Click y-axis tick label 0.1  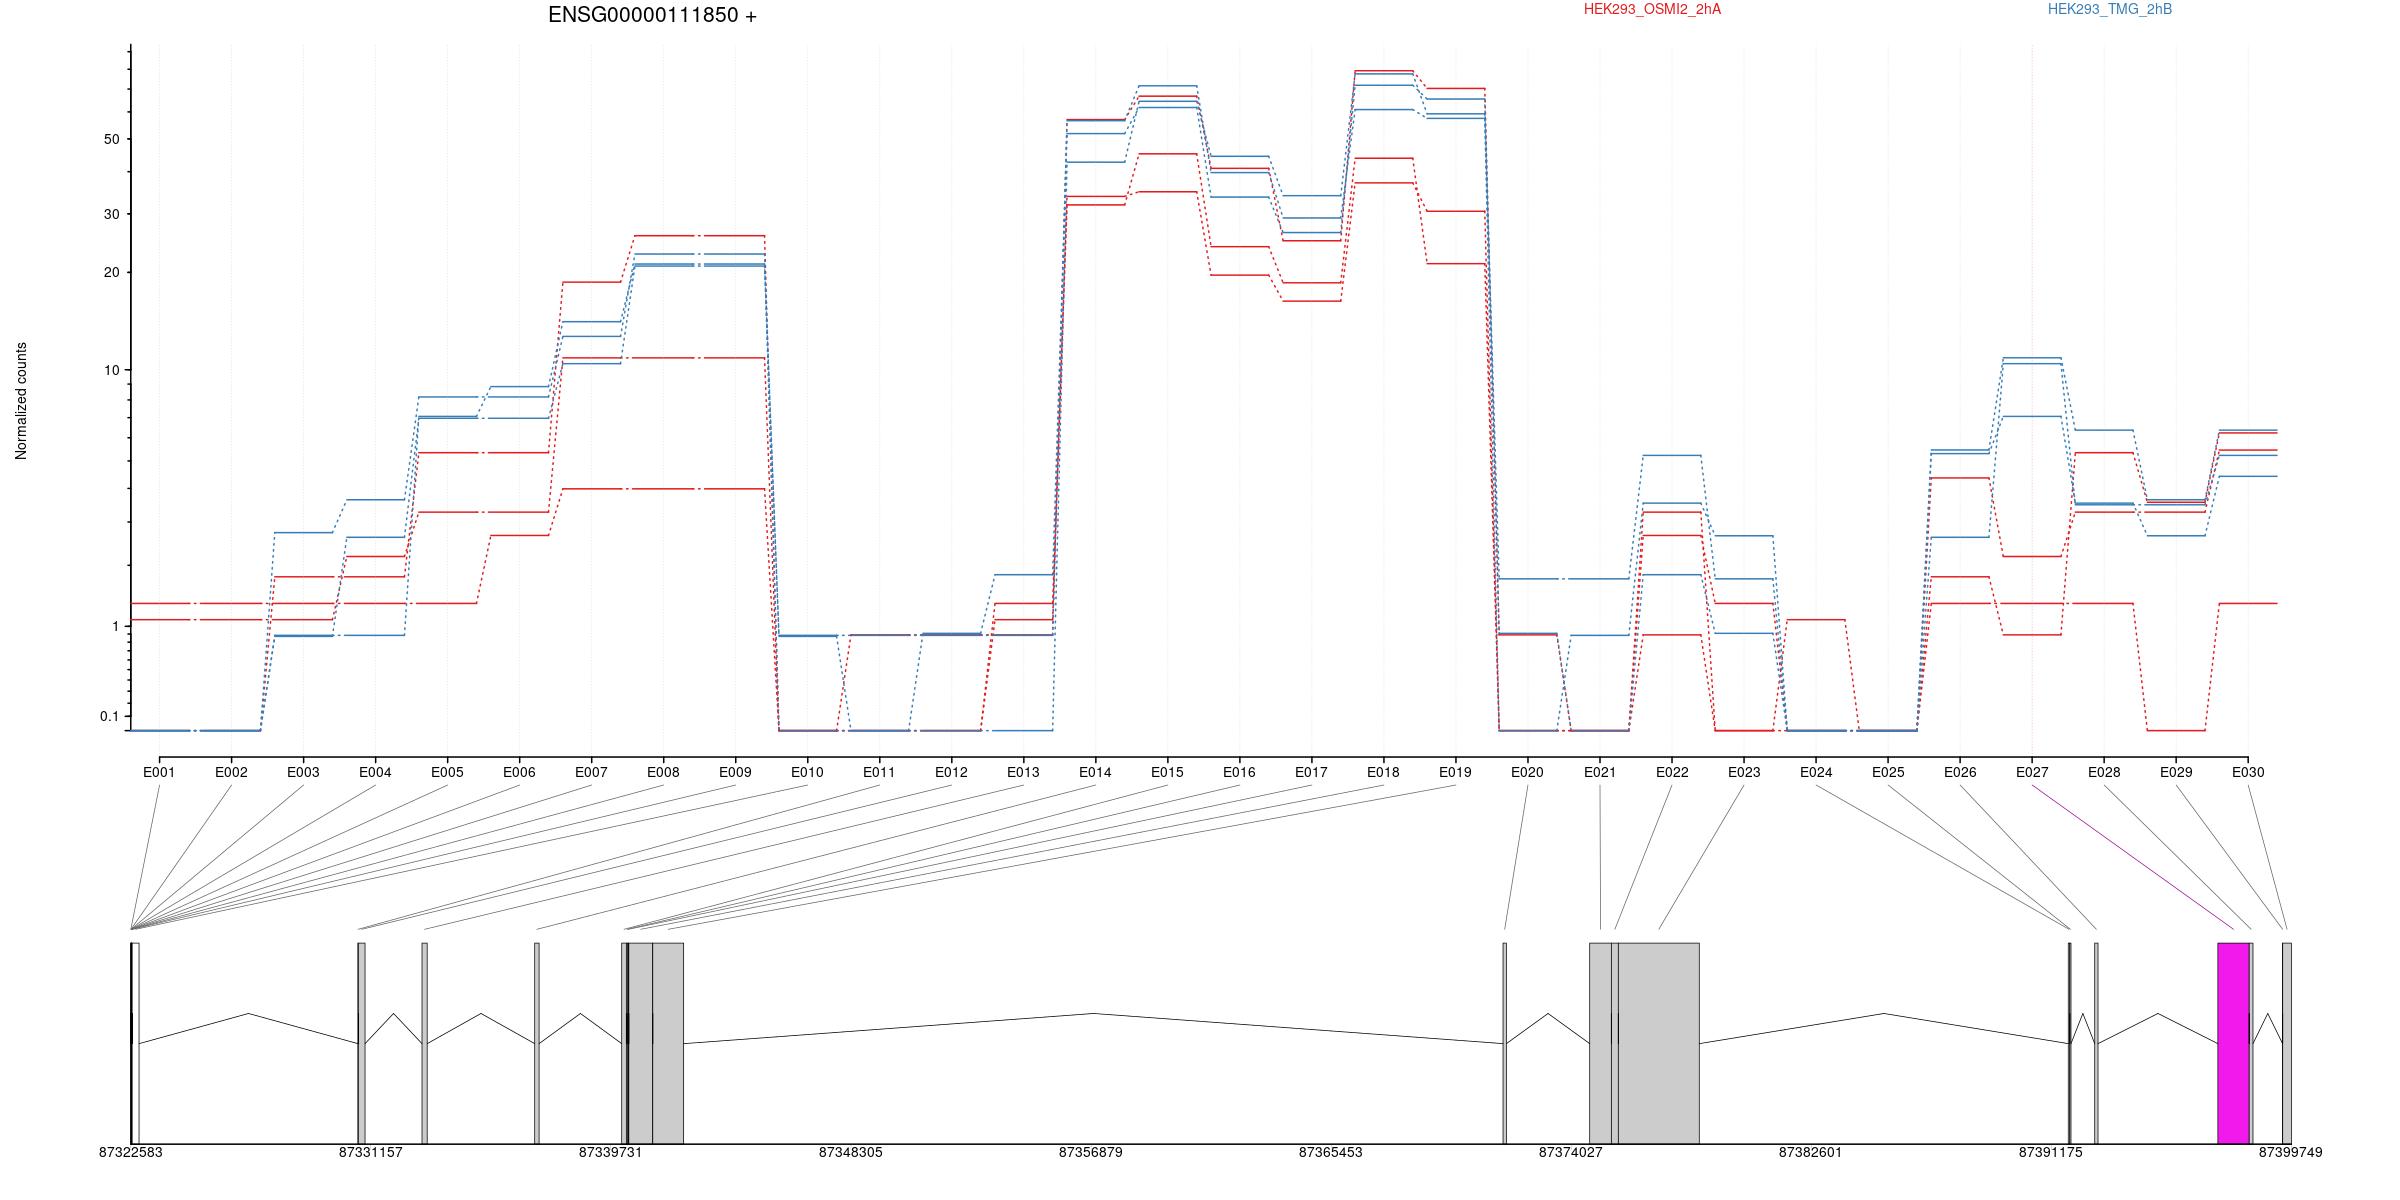109,716
